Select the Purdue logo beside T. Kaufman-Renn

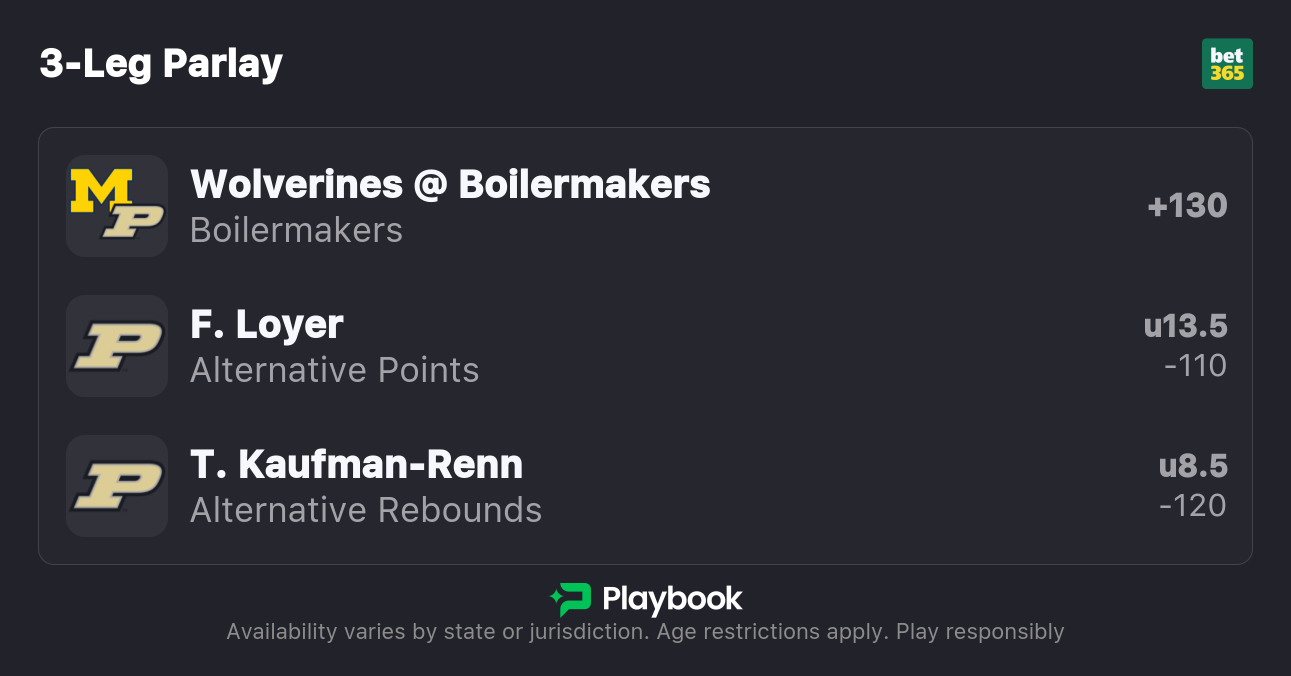117,486
